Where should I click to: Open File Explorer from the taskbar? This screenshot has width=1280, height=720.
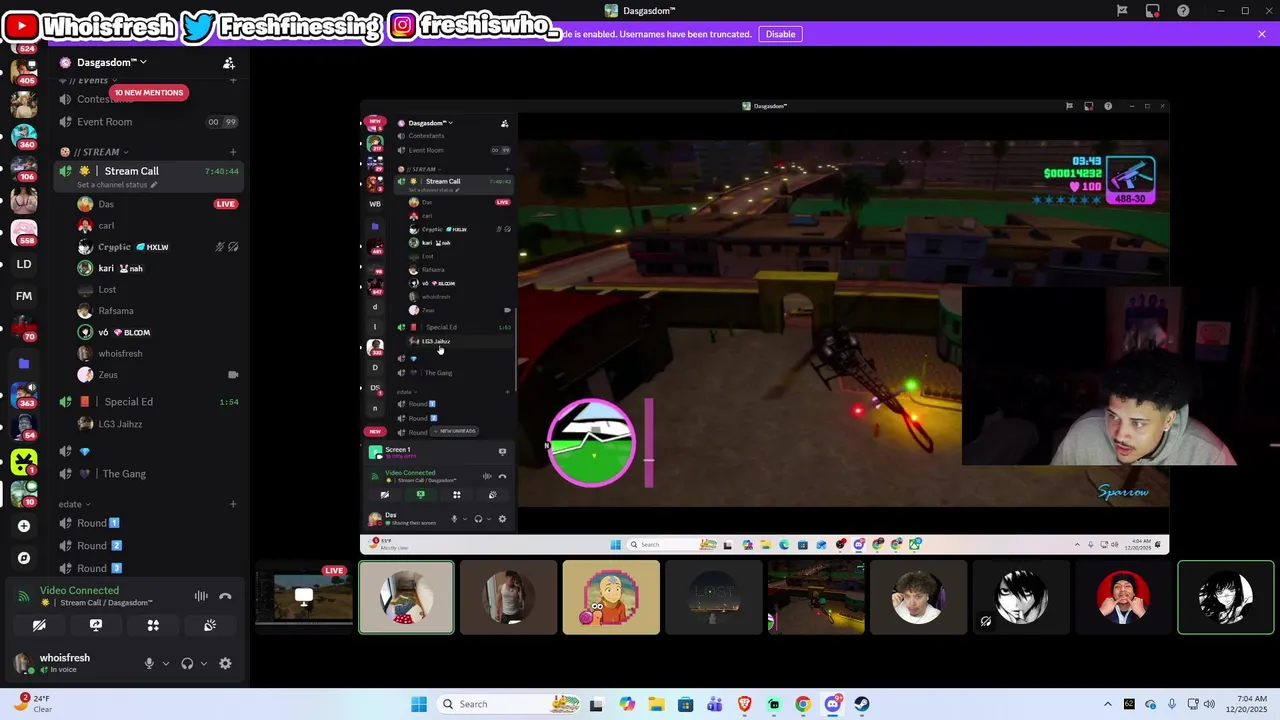click(x=656, y=704)
